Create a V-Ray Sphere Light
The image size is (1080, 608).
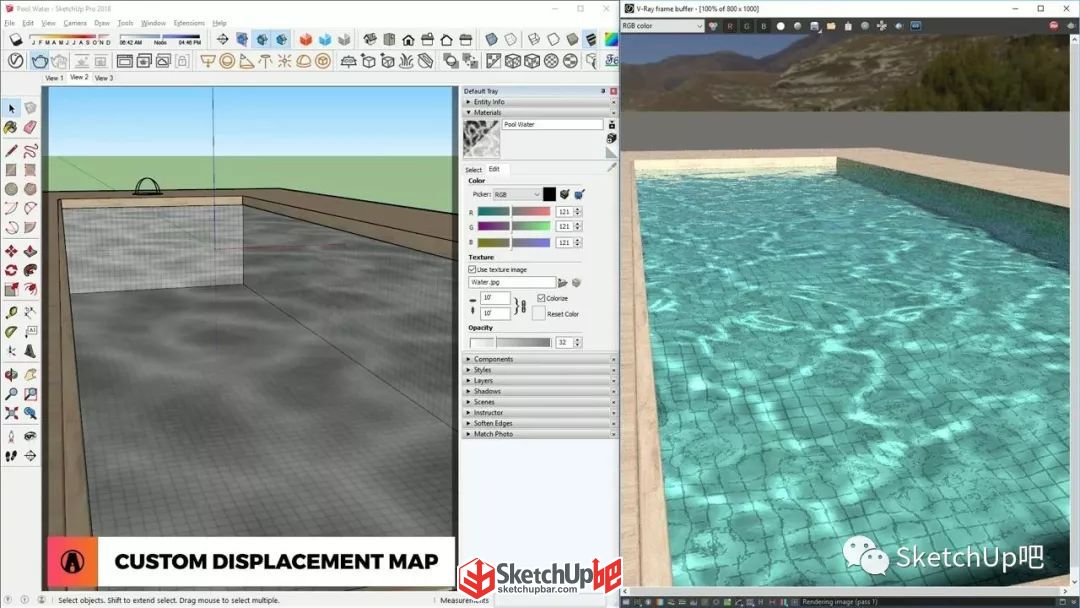coord(227,61)
